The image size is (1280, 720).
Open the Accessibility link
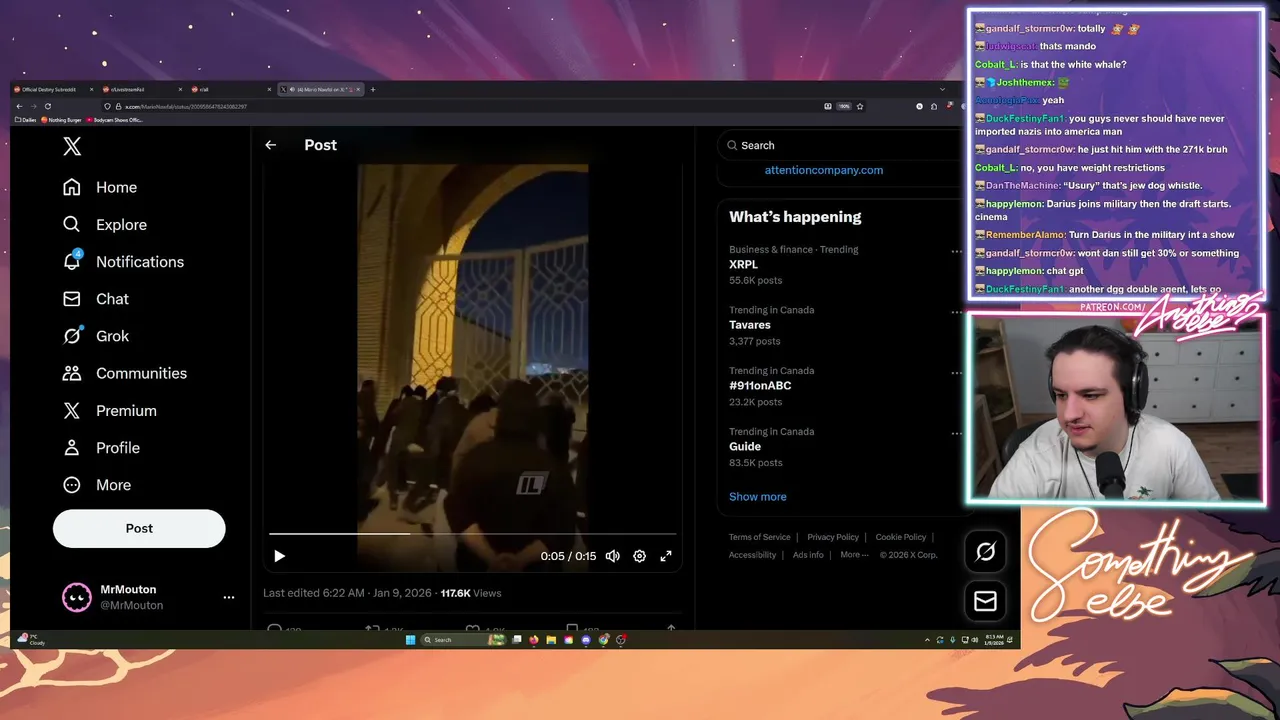(753, 555)
